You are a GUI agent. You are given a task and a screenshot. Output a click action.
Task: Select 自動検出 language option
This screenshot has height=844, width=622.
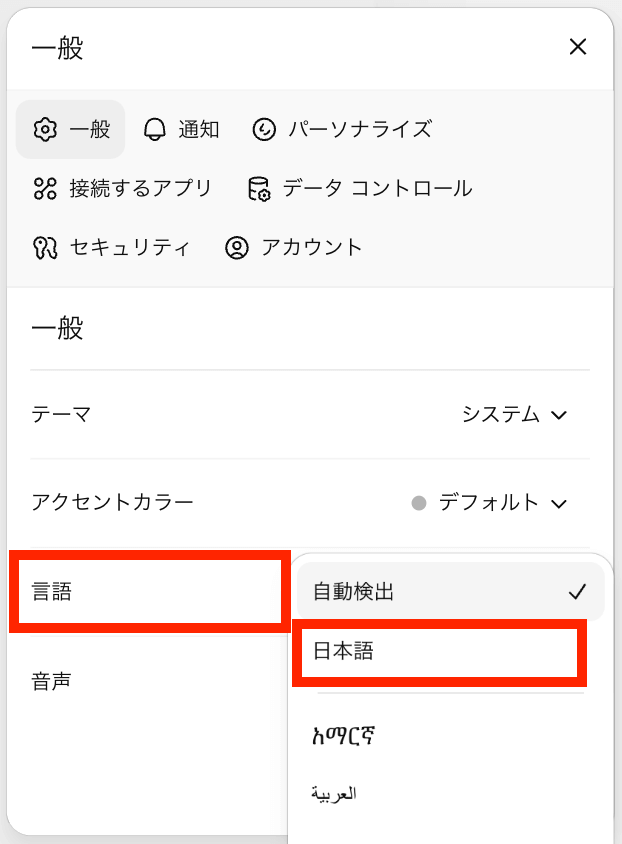[x=354, y=592]
